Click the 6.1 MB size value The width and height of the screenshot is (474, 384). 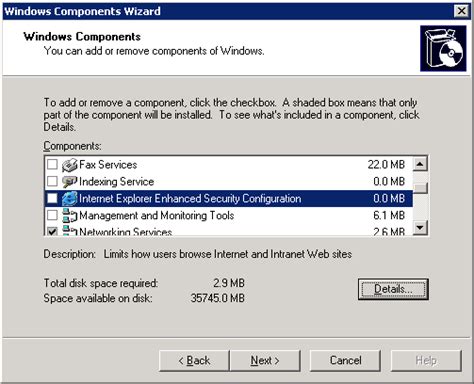(389, 216)
